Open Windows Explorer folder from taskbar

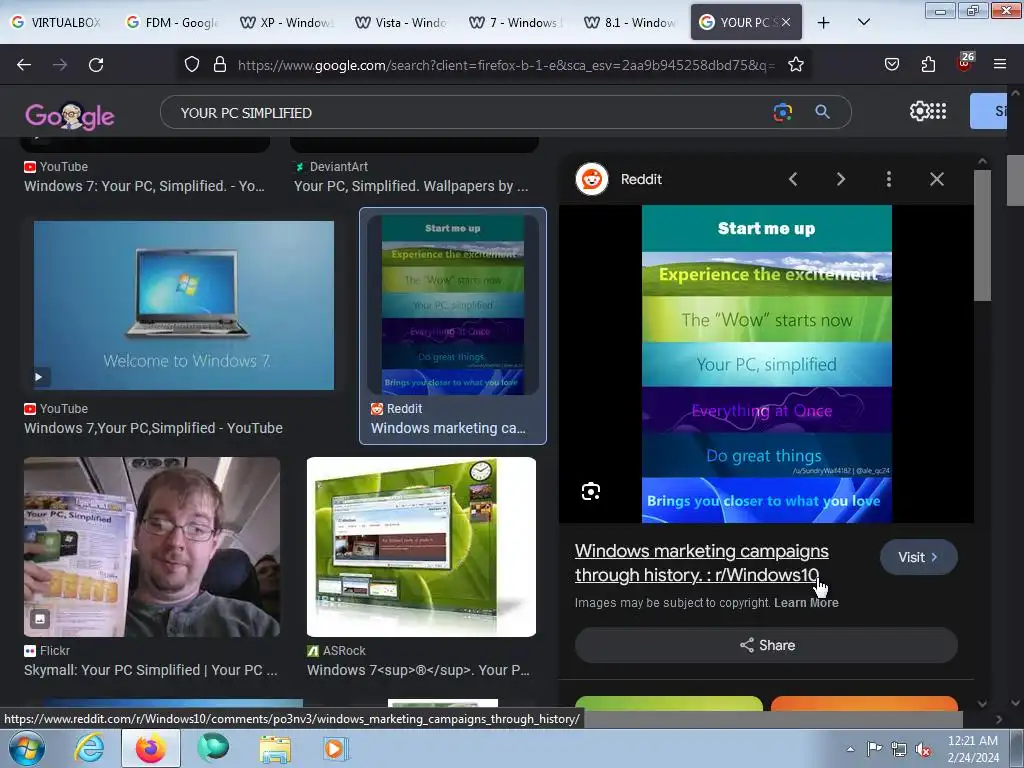point(275,748)
